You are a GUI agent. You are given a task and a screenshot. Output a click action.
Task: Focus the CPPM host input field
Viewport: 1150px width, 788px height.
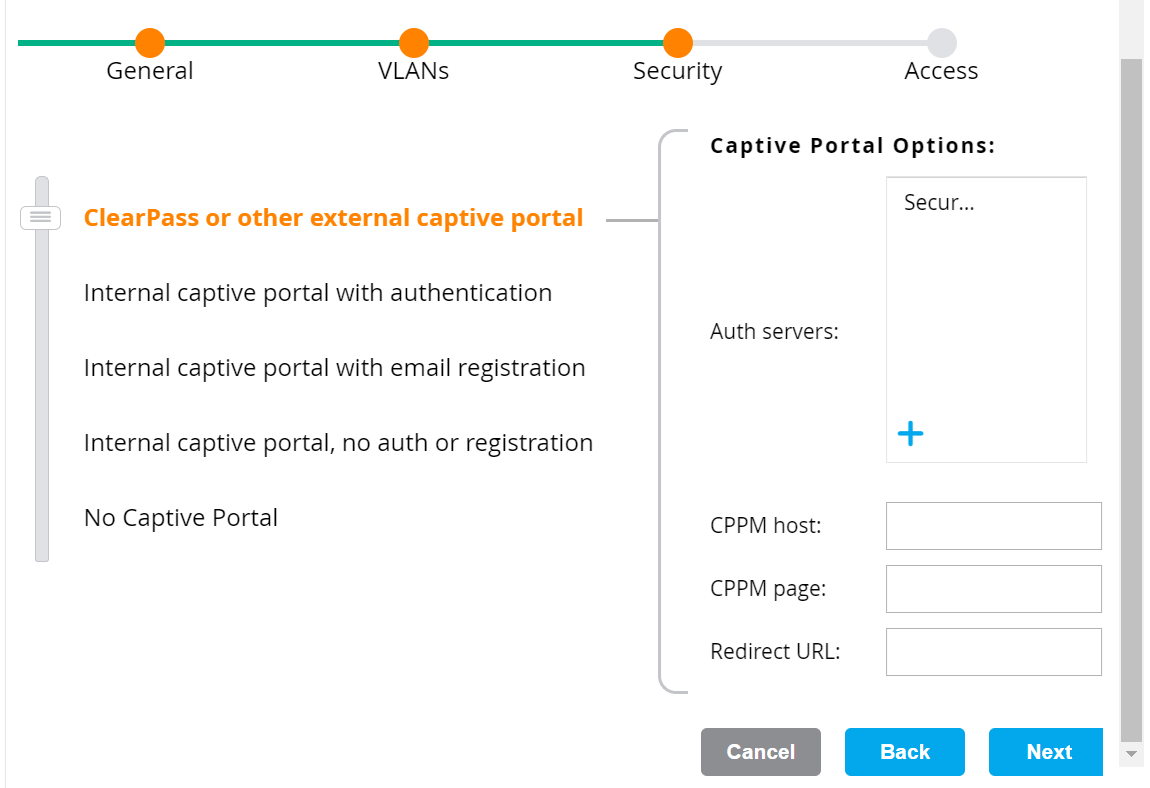coord(993,526)
